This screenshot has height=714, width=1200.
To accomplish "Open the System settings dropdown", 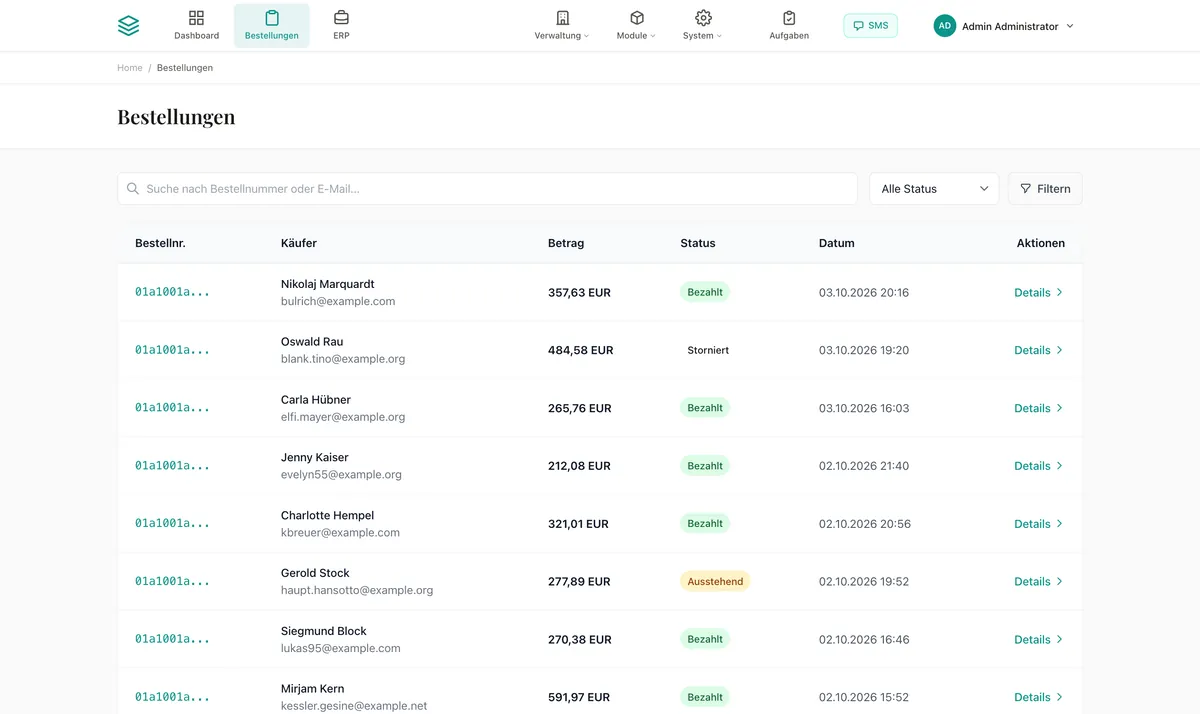I will pyautogui.click(x=703, y=26).
